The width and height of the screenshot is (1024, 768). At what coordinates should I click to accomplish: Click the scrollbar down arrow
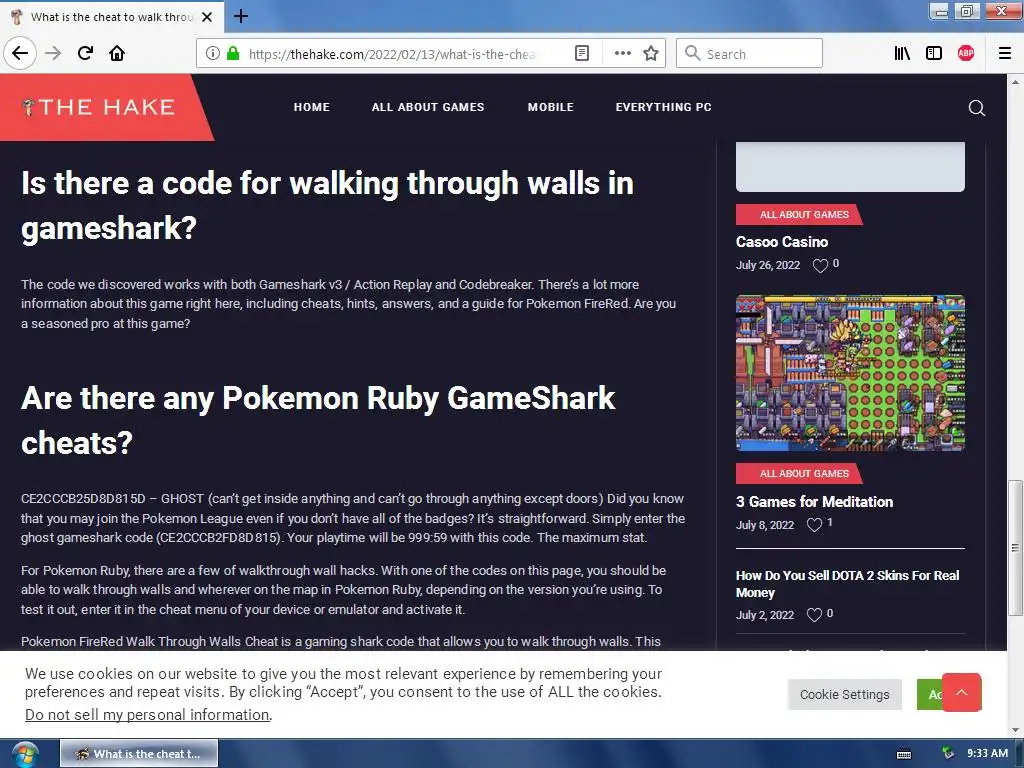(1015, 729)
